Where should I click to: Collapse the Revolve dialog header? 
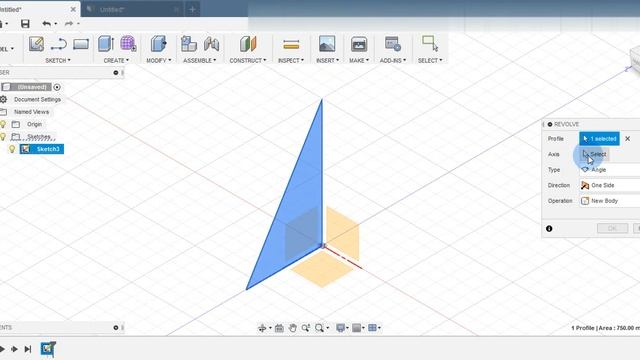[550, 124]
